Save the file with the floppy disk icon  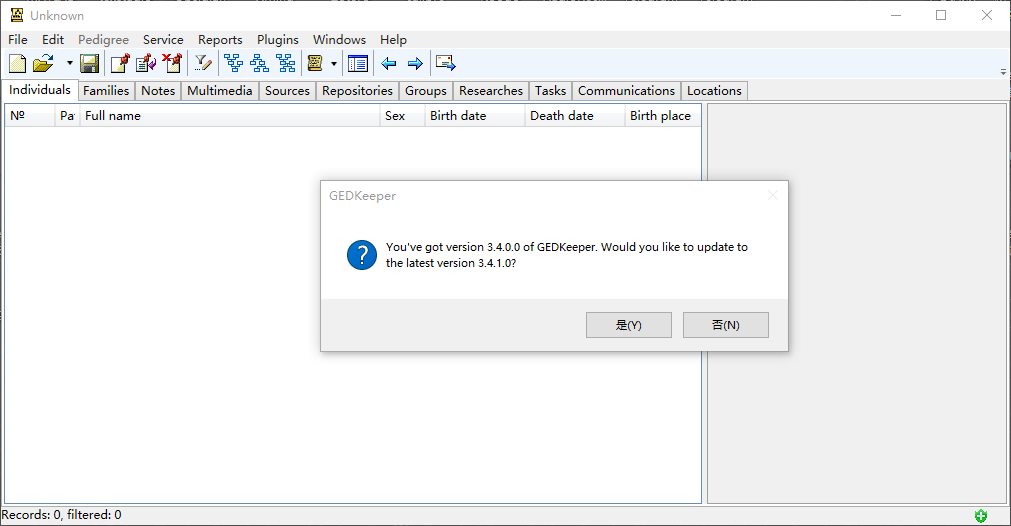pyautogui.click(x=89, y=63)
